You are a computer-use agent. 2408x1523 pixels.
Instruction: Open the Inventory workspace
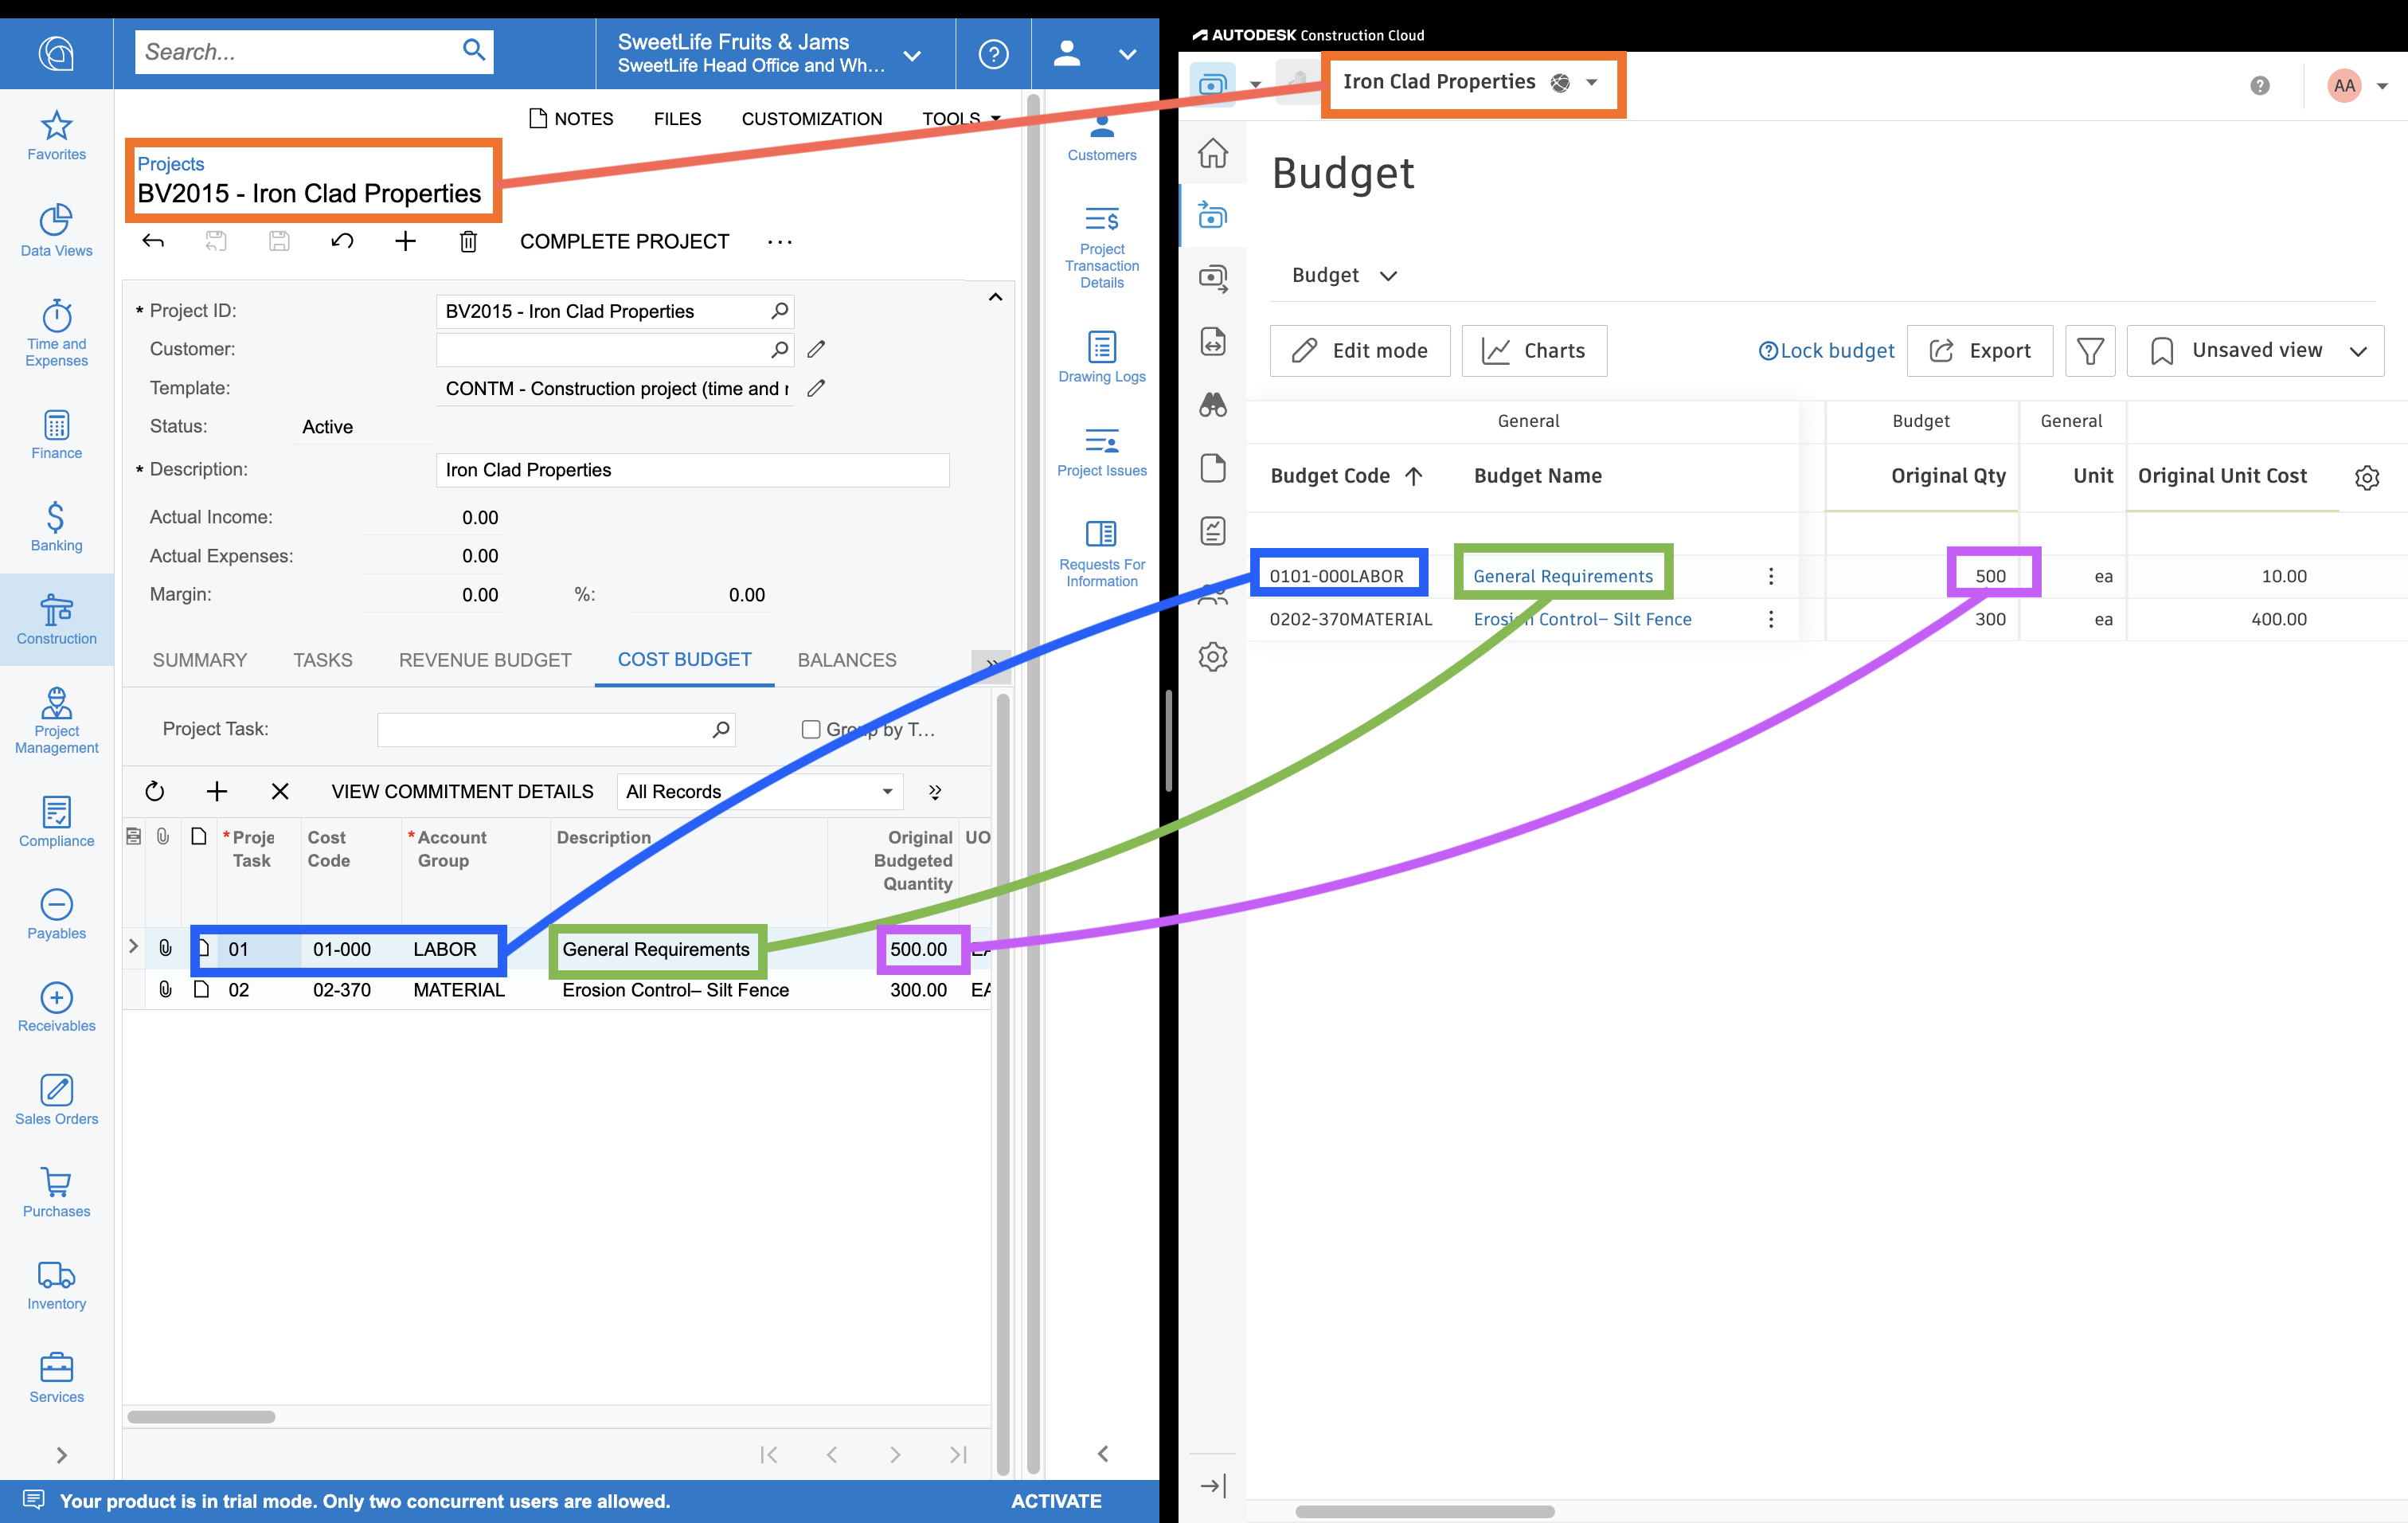(x=56, y=1285)
